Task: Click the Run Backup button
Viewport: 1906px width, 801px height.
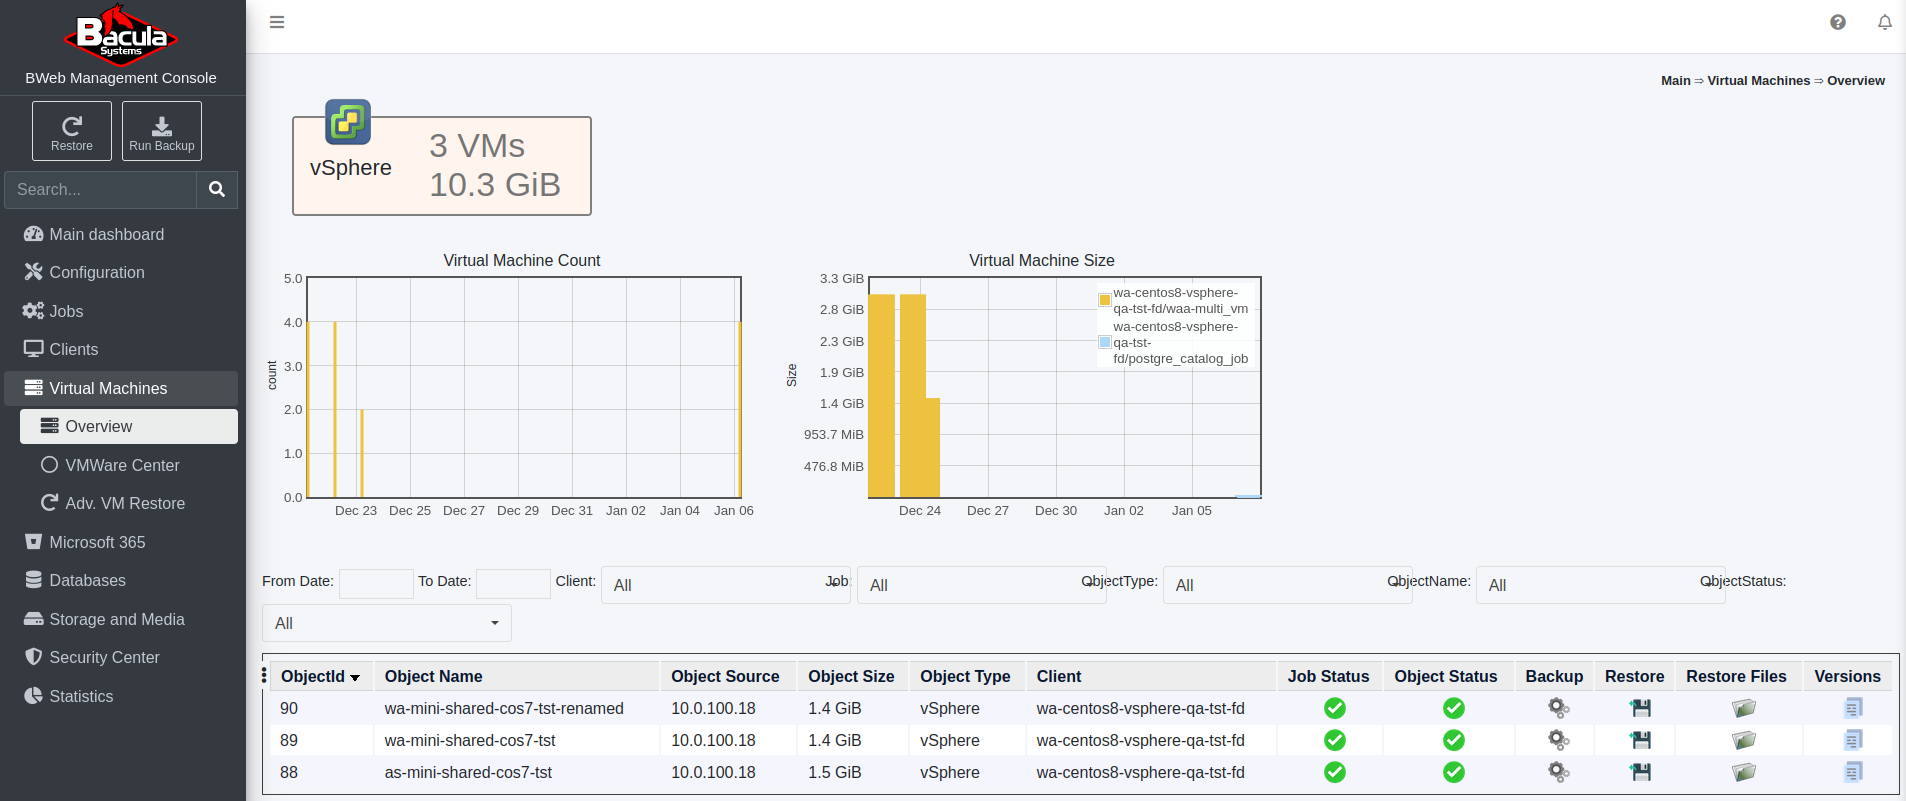Action: (162, 131)
